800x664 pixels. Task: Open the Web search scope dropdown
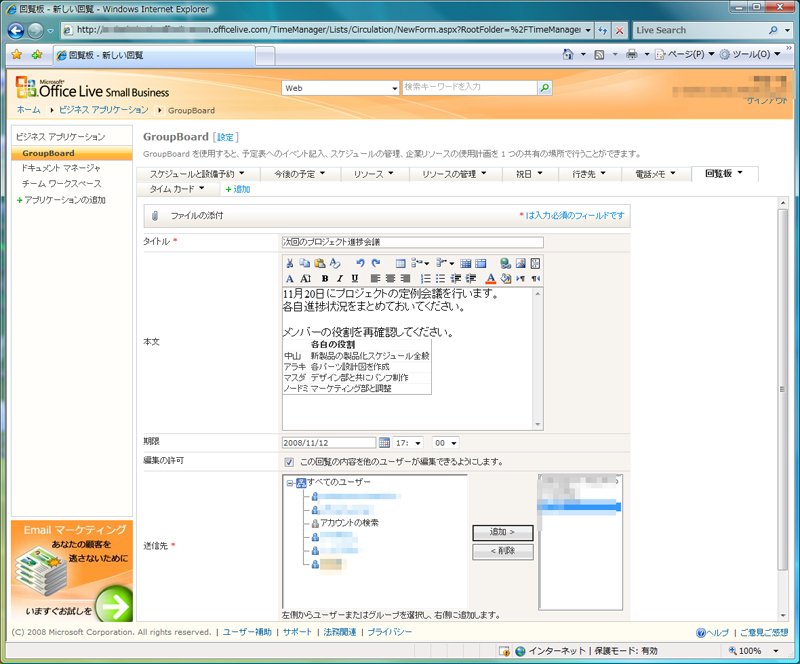[340, 88]
